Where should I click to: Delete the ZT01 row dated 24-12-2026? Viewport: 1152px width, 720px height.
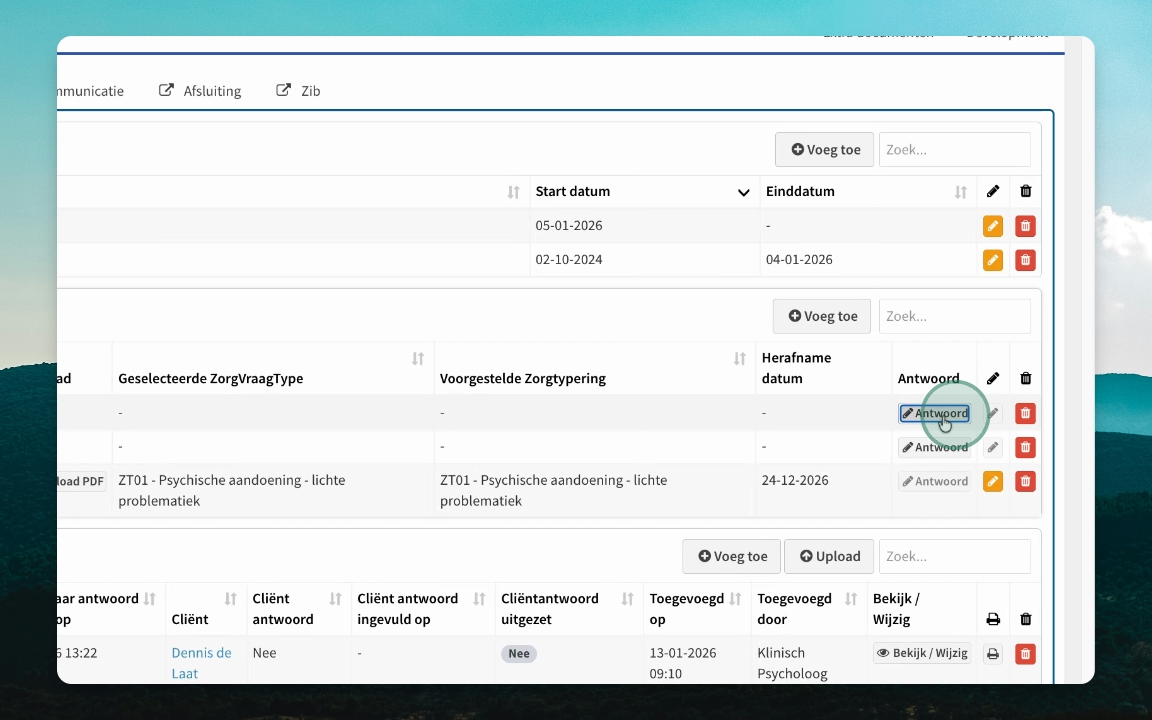point(1026,481)
